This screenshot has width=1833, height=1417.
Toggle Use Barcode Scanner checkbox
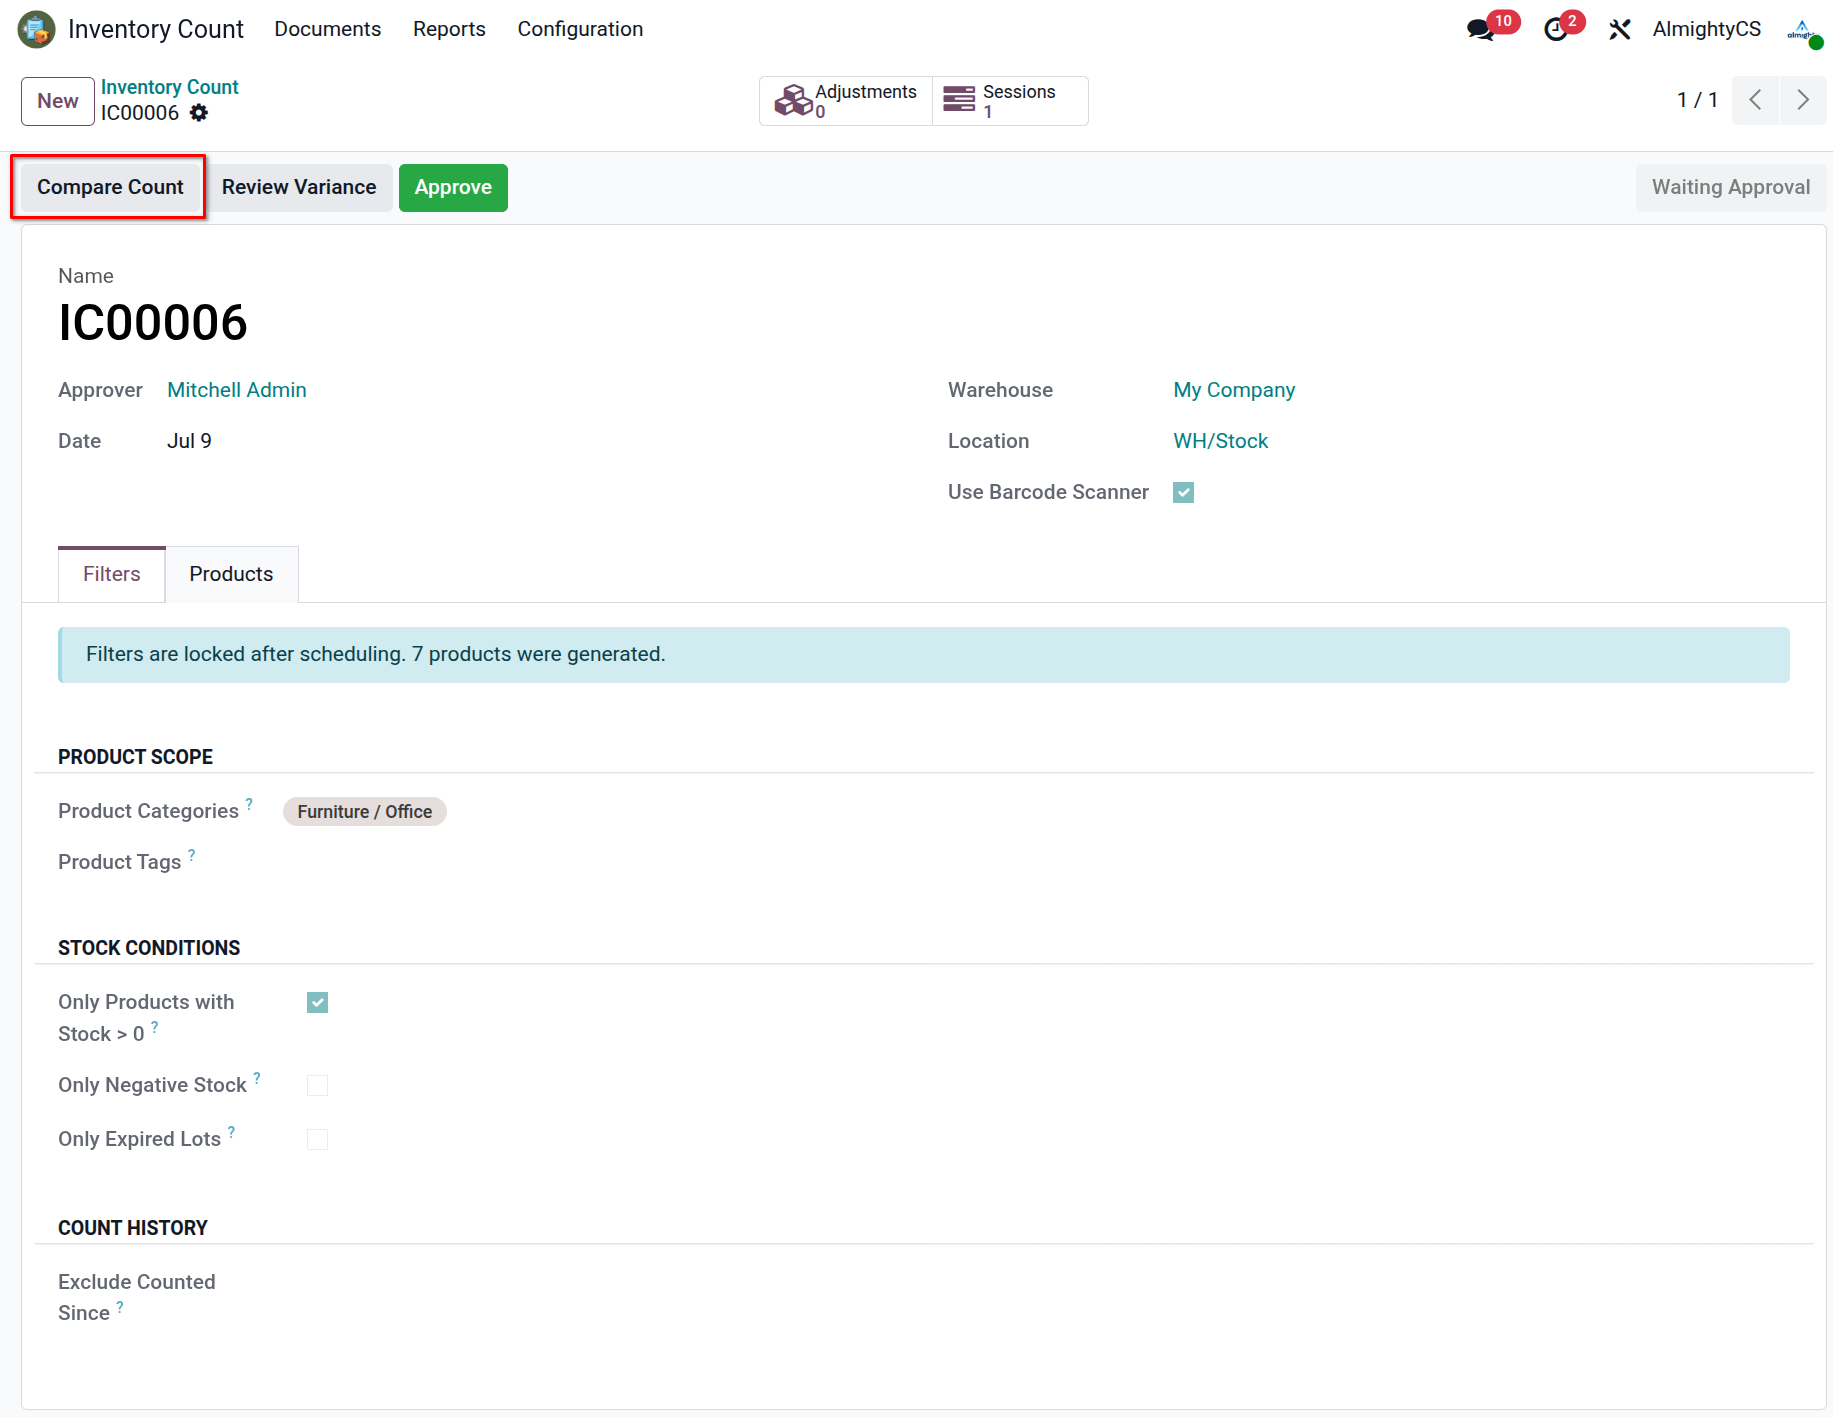(1183, 492)
